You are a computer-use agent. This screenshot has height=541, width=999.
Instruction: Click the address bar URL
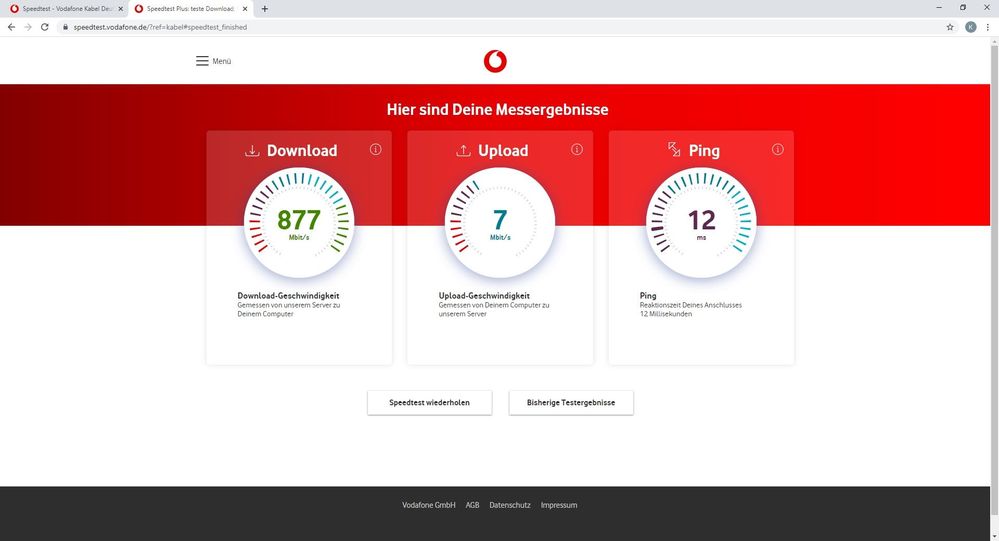[160, 27]
